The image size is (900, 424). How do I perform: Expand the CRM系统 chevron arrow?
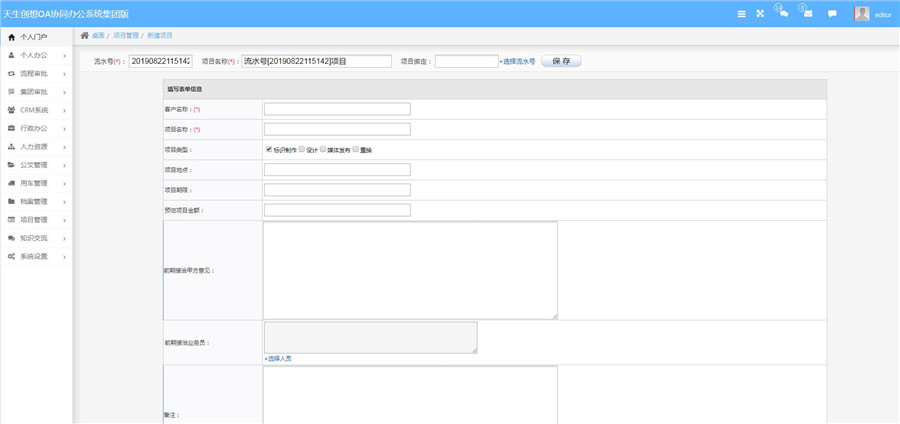click(x=64, y=111)
